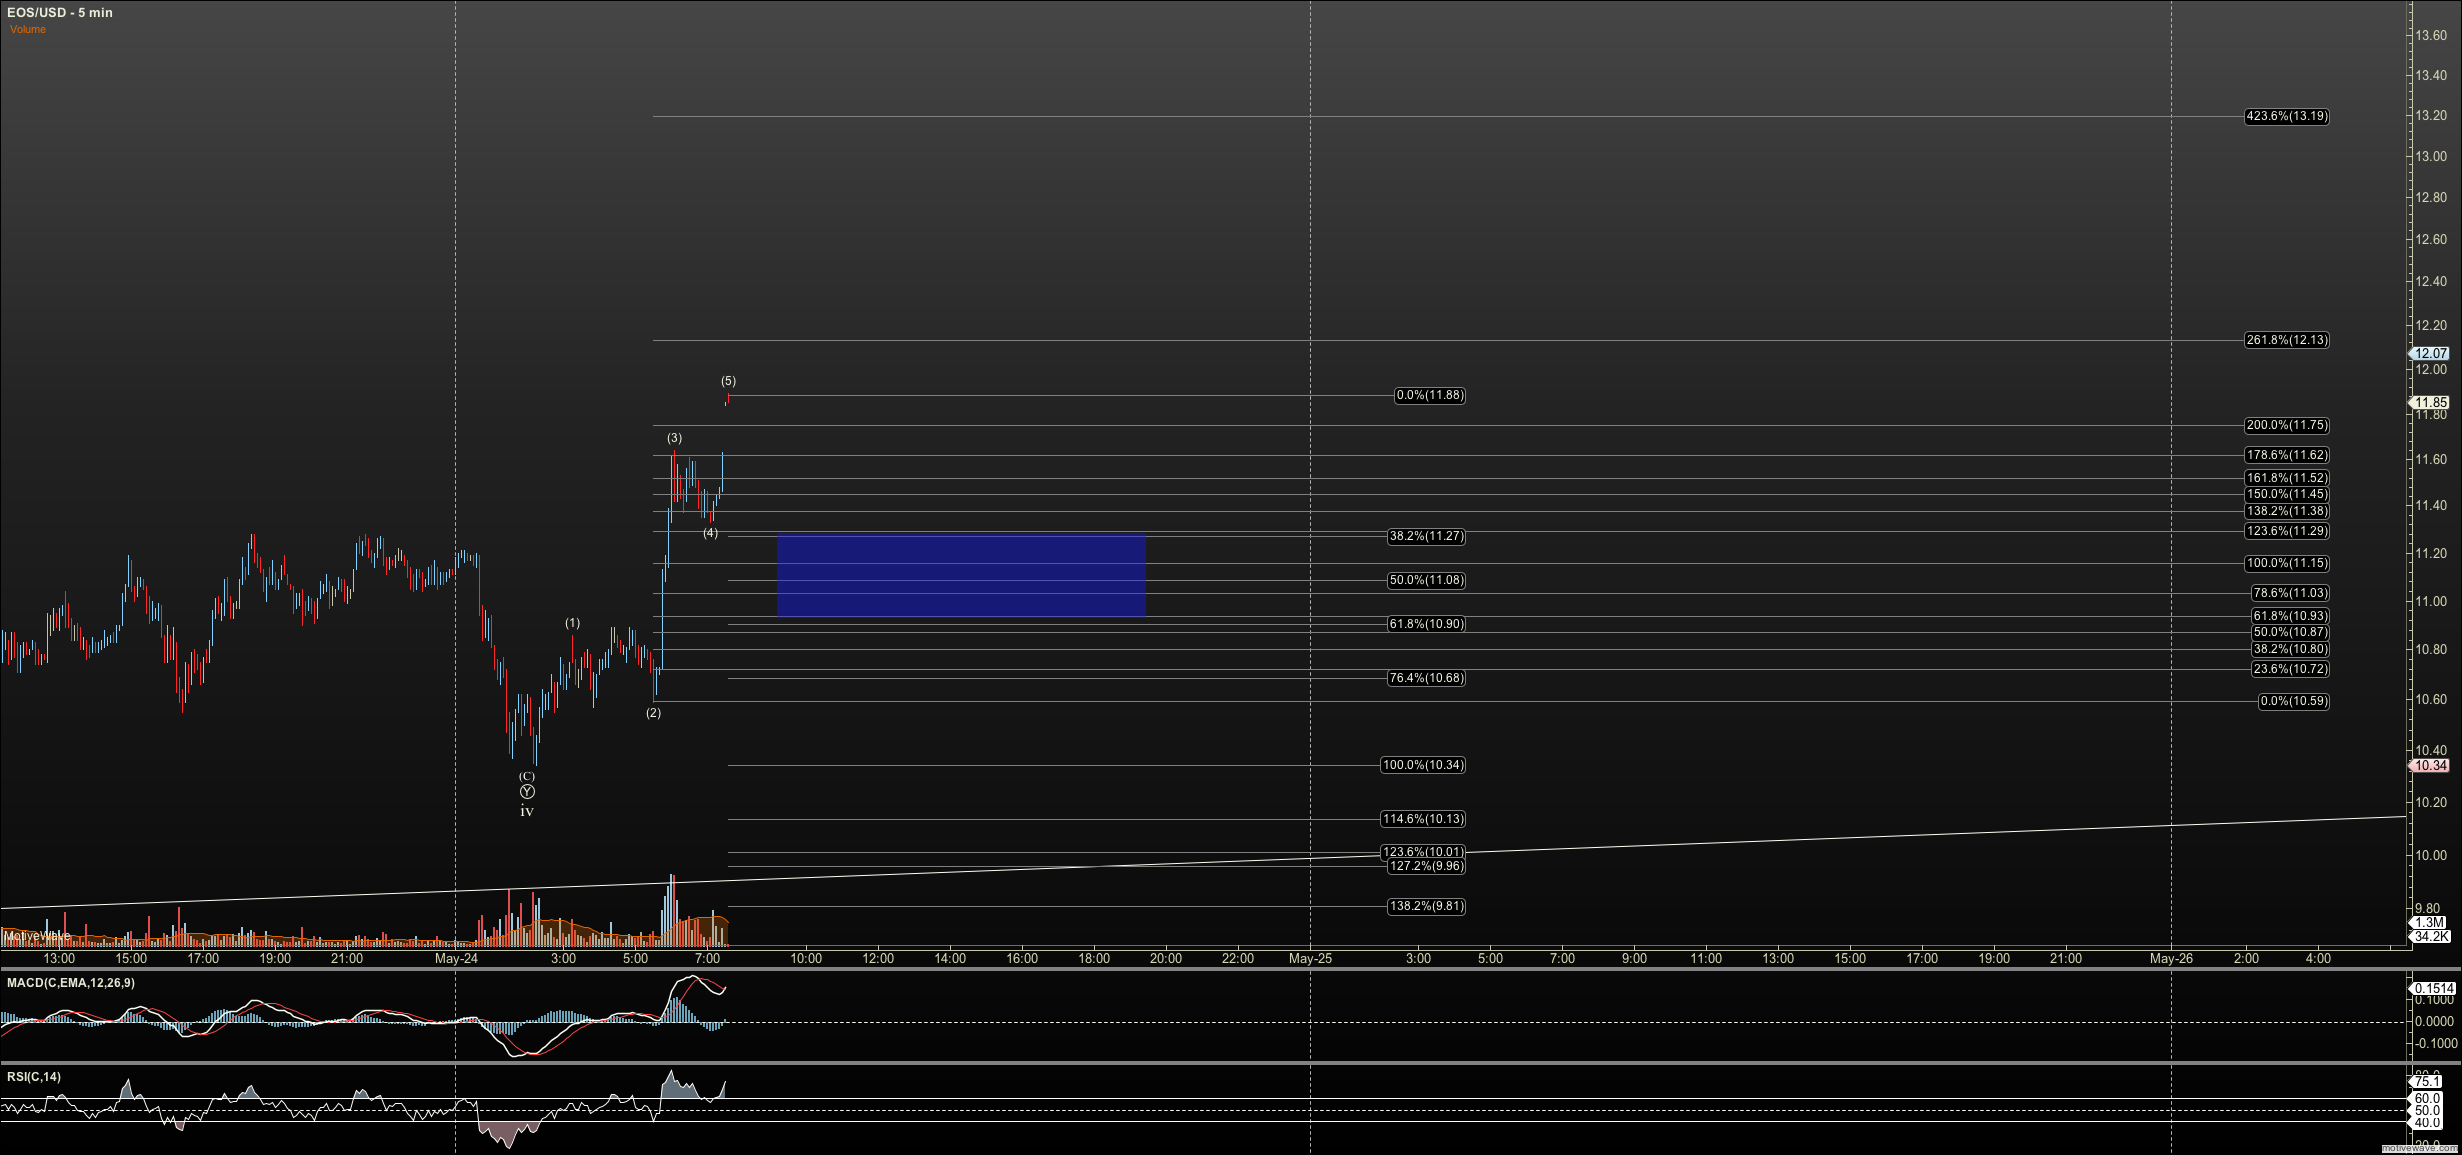Select the wave (C) label

pyautogui.click(x=527, y=776)
